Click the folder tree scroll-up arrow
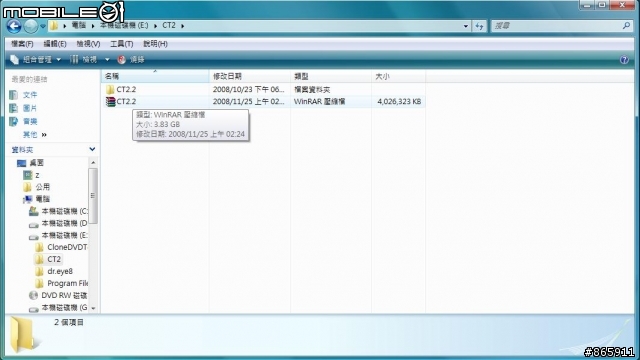 tap(93, 162)
